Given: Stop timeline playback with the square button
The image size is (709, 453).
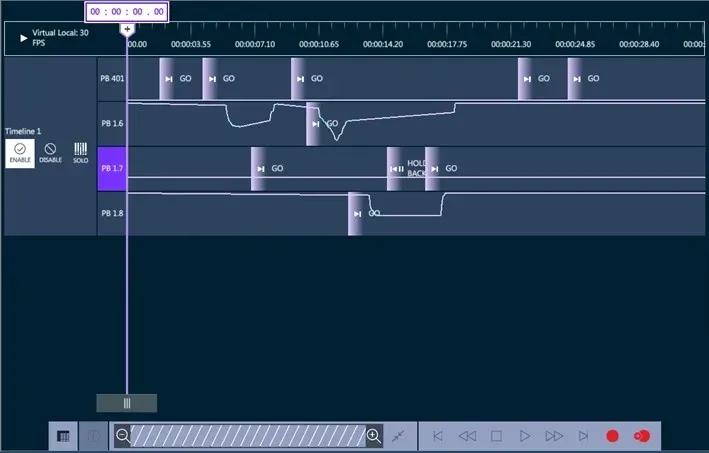Looking at the screenshot, I should pos(496,436).
